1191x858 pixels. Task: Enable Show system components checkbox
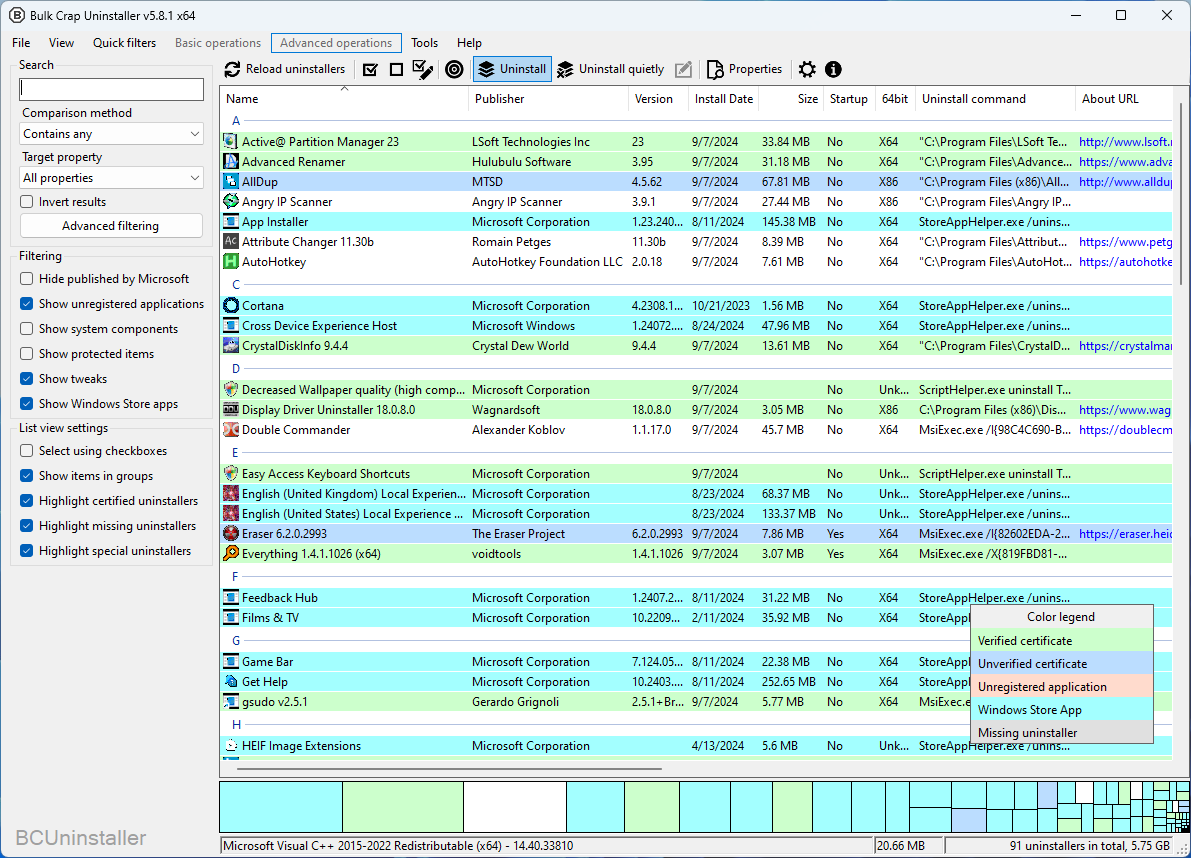click(x=27, y=329)
